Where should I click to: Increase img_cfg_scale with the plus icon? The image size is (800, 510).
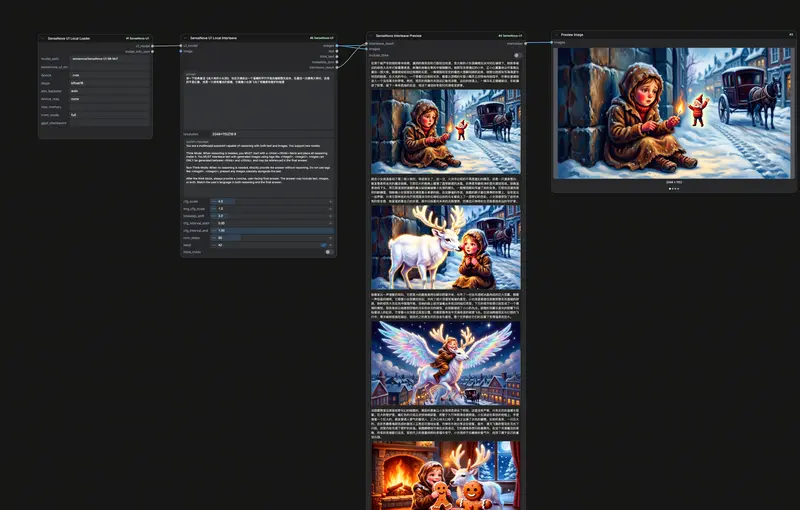(331, 209)
